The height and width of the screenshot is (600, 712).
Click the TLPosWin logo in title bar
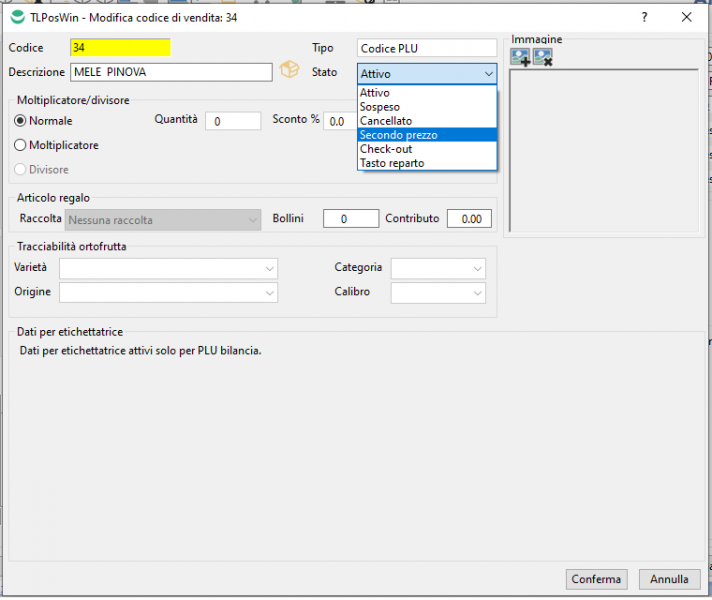click(17, 17)
